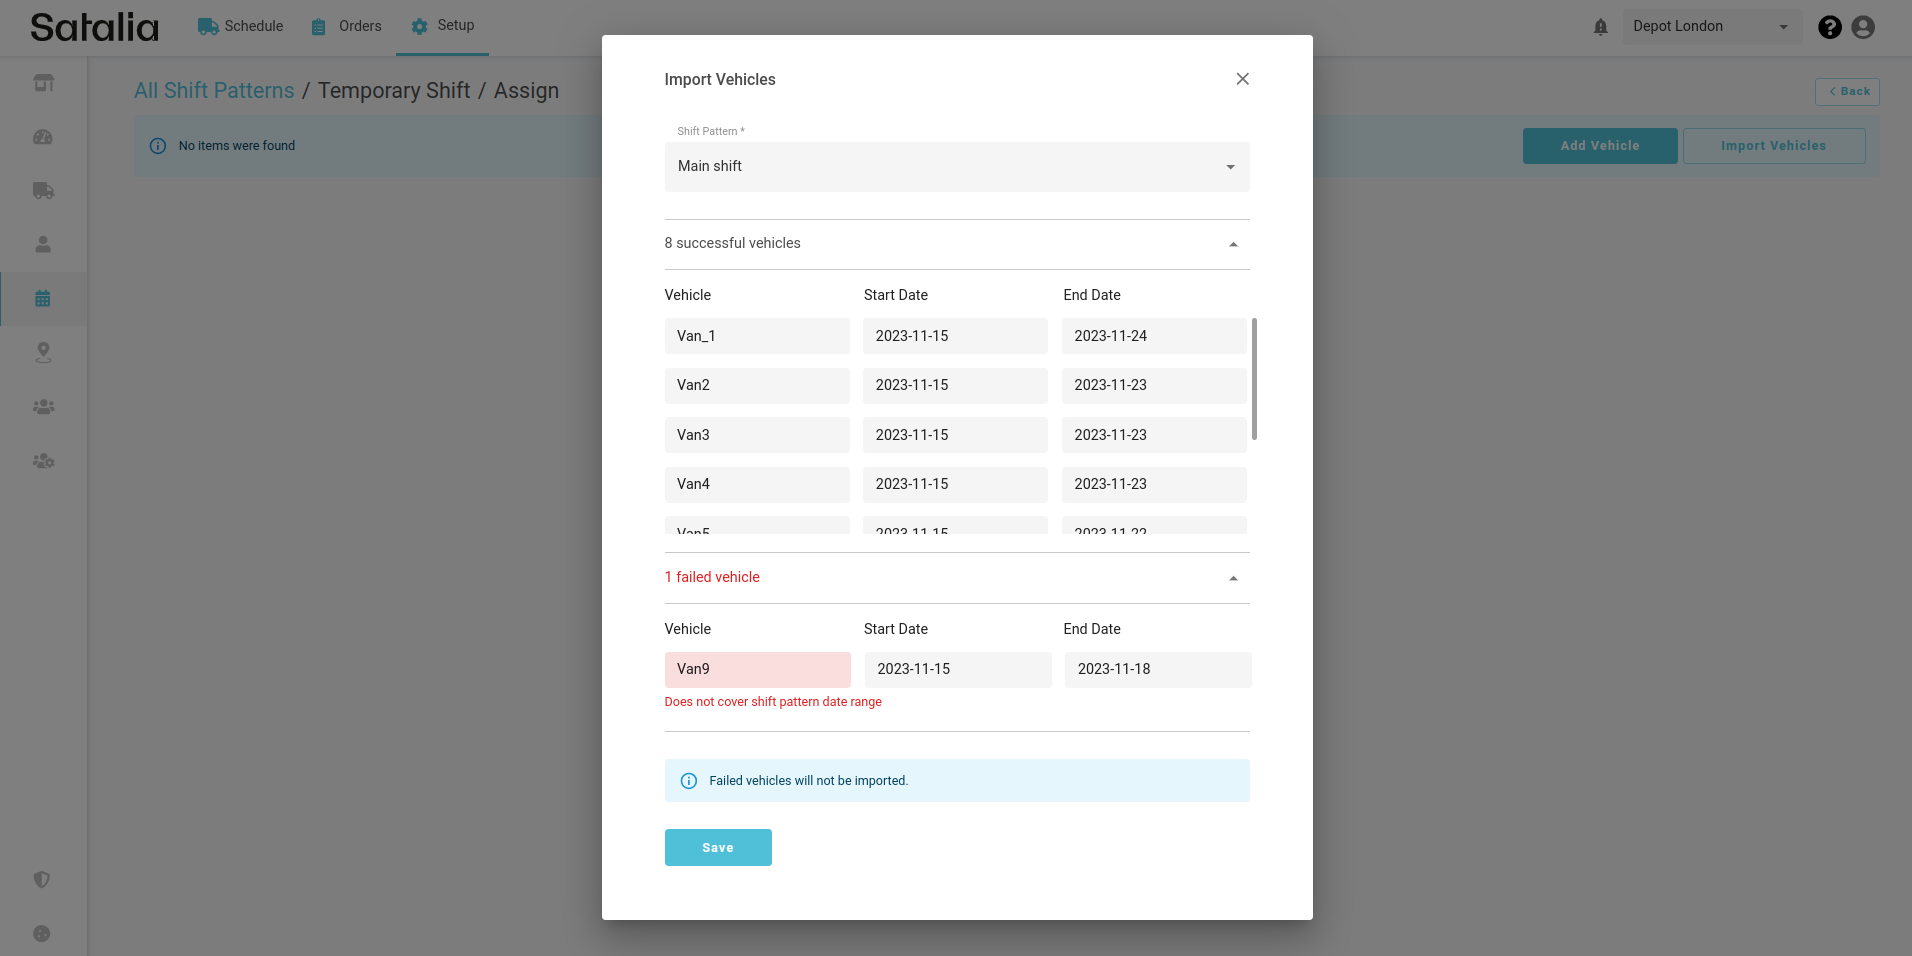Collapse the 8 successful vehicles section
Screen dimensions: 1912x956
click(1232, 244)
